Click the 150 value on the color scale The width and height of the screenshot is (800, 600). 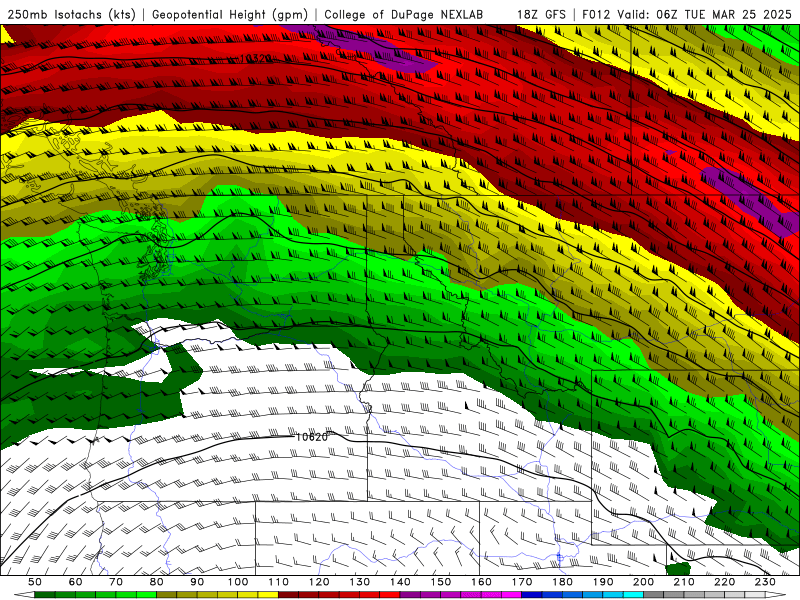coord(441,582)
